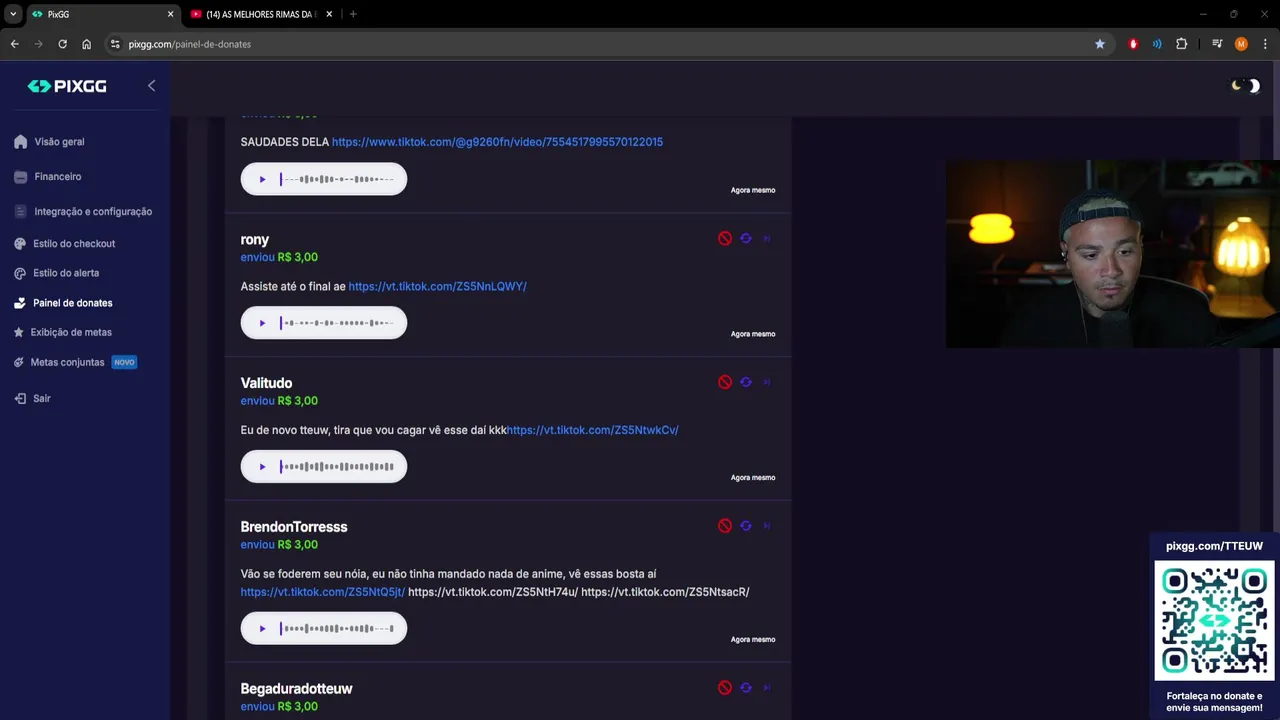The width and height of the screenshot is (1280, 720).
Task: Open rony's TikTok link ZS5NnLQWY
Action: click(x=437, y=286)
